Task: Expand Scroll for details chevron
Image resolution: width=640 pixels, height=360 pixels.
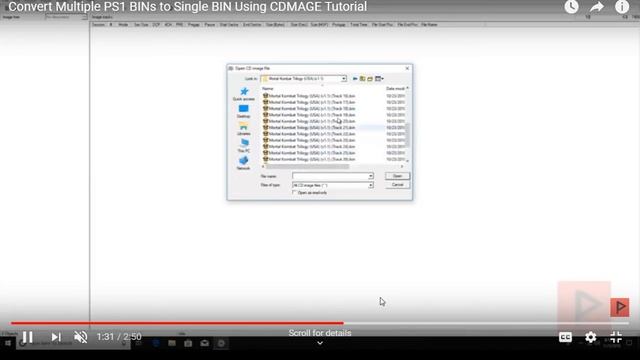Action: tap(320, 343)
